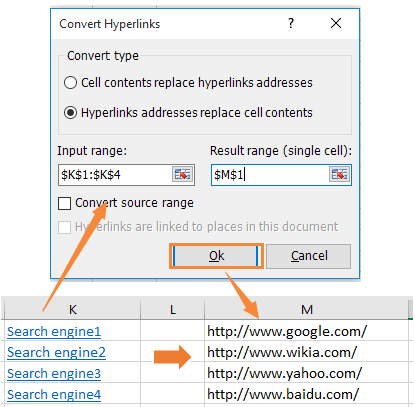Click inside the Result range field
This screenshot has height=407, width=415.
pyautogui.click(x=270, y=175)
